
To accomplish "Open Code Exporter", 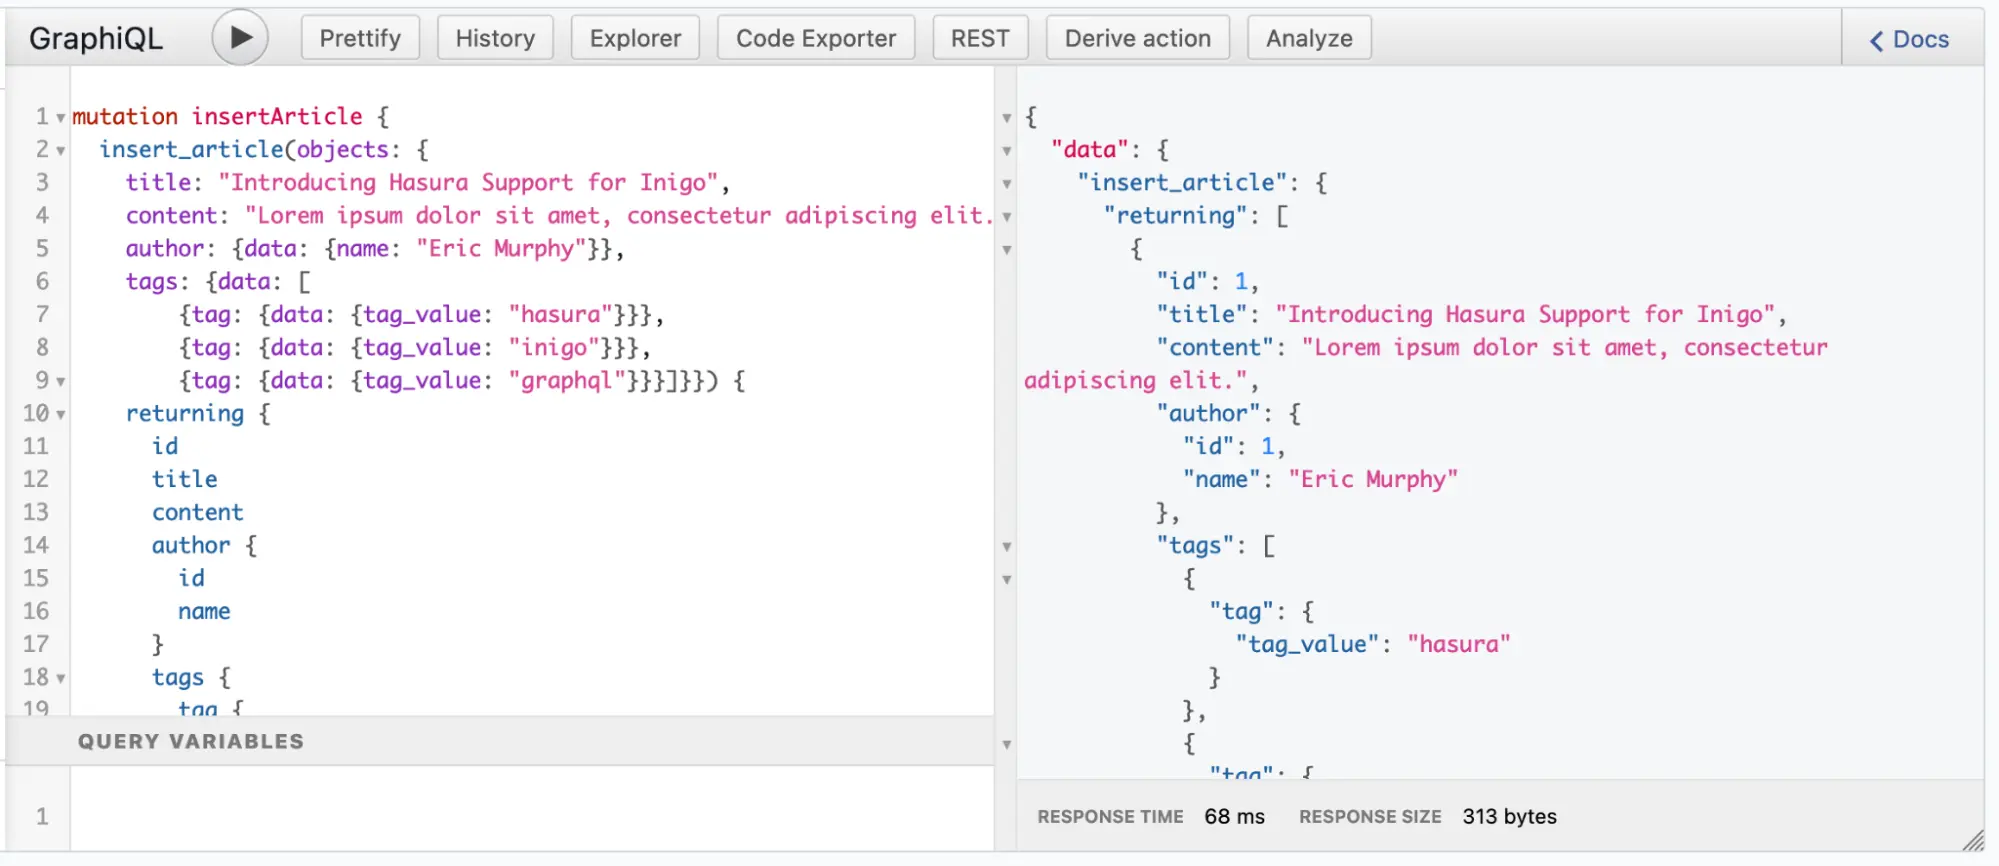I will [x=816, y=38].
